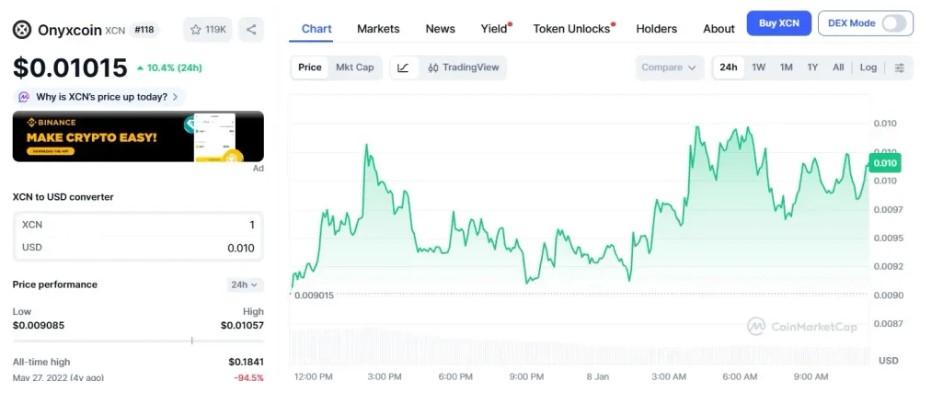939x393 pixels.
Task: Click the CoinMarketCap watermark logo
Action: pyautogui.click(x=802, y=327)
